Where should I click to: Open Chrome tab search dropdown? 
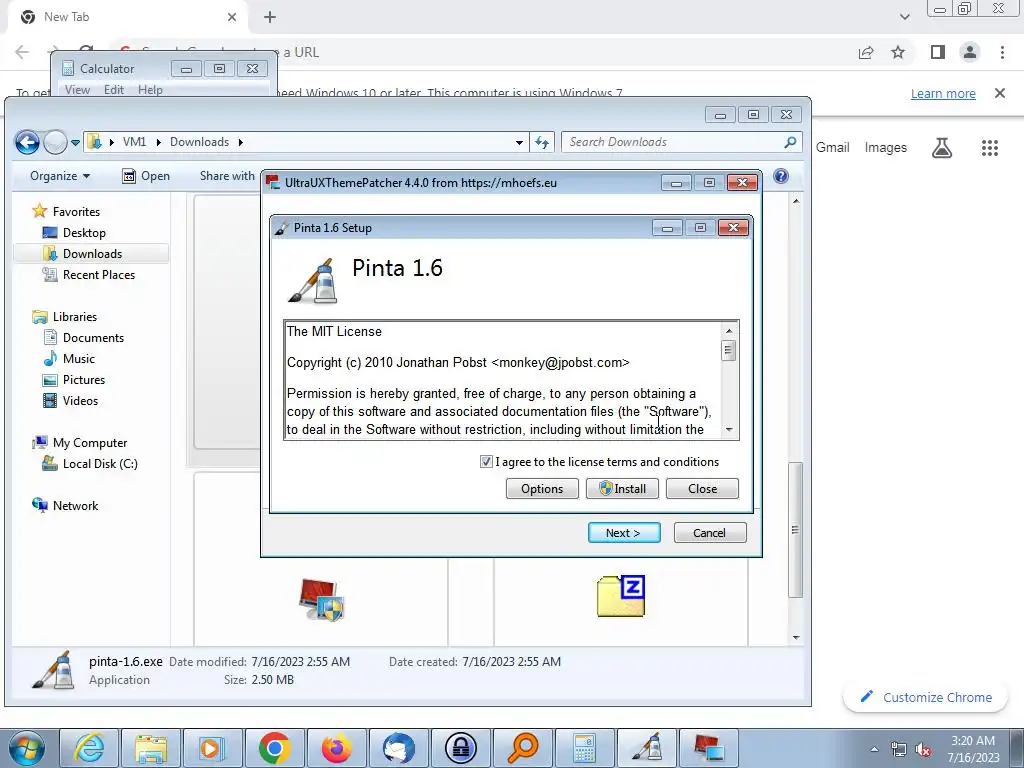tap(904, 17)
